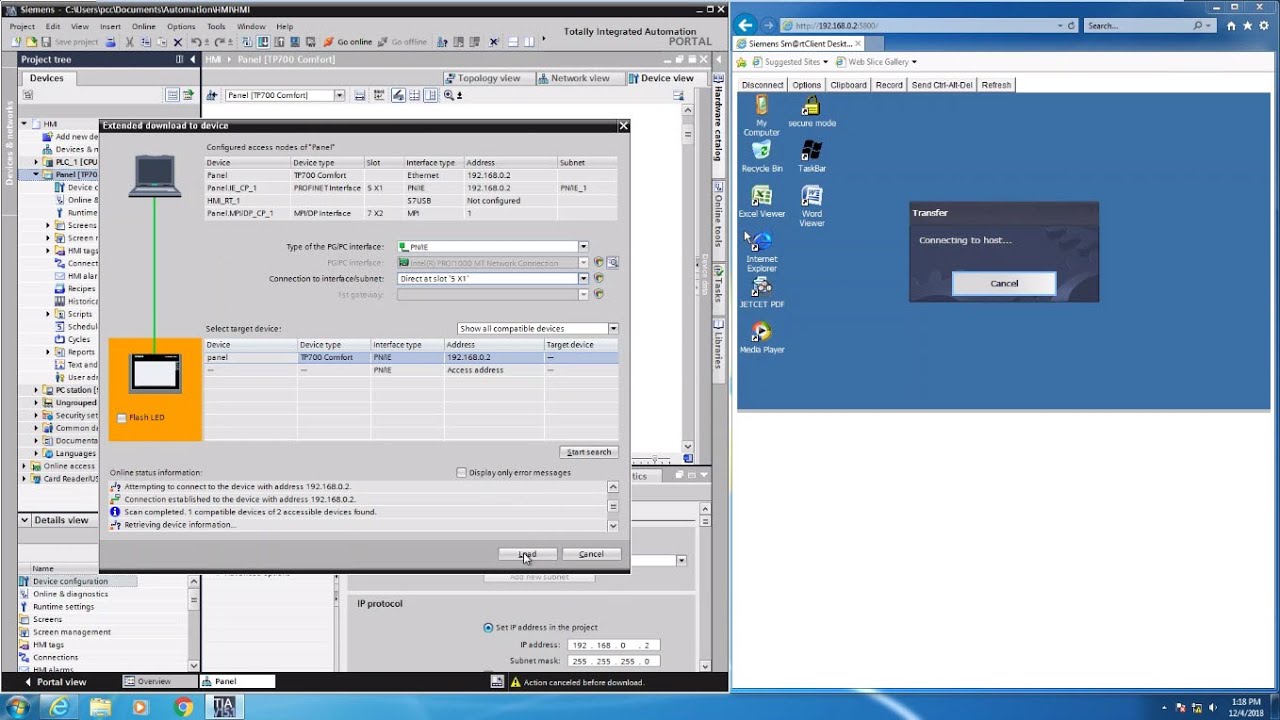Open Media Player on remote desktop
Viewport: 1280px width, 720px height.
[761, 338]
